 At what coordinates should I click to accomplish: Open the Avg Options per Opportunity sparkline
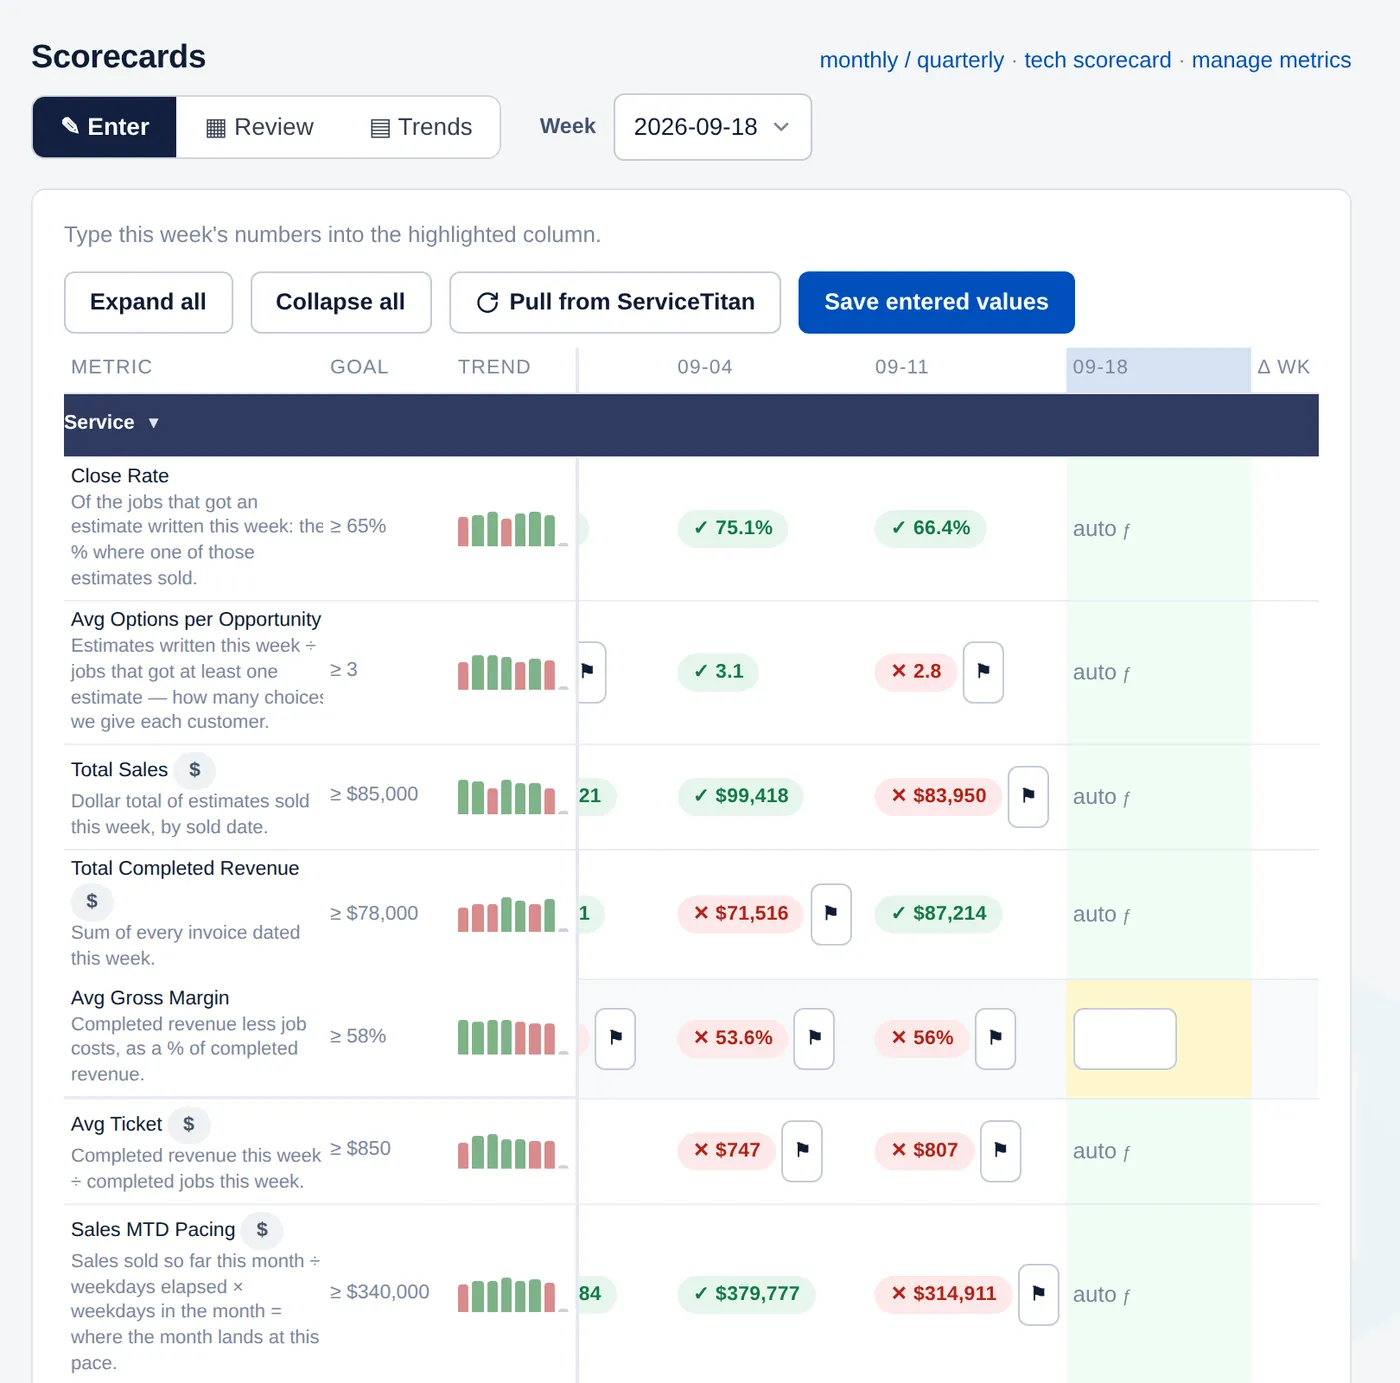click(512, 672)
